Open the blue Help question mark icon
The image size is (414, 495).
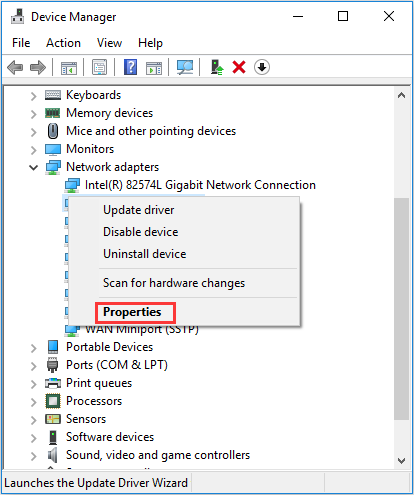(x=130, y=67)
